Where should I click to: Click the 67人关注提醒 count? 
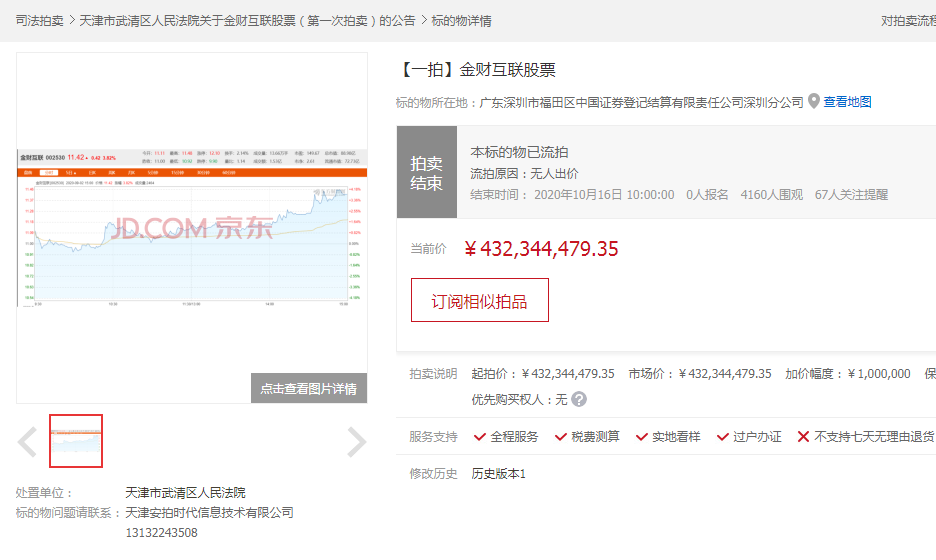[851, 195]
